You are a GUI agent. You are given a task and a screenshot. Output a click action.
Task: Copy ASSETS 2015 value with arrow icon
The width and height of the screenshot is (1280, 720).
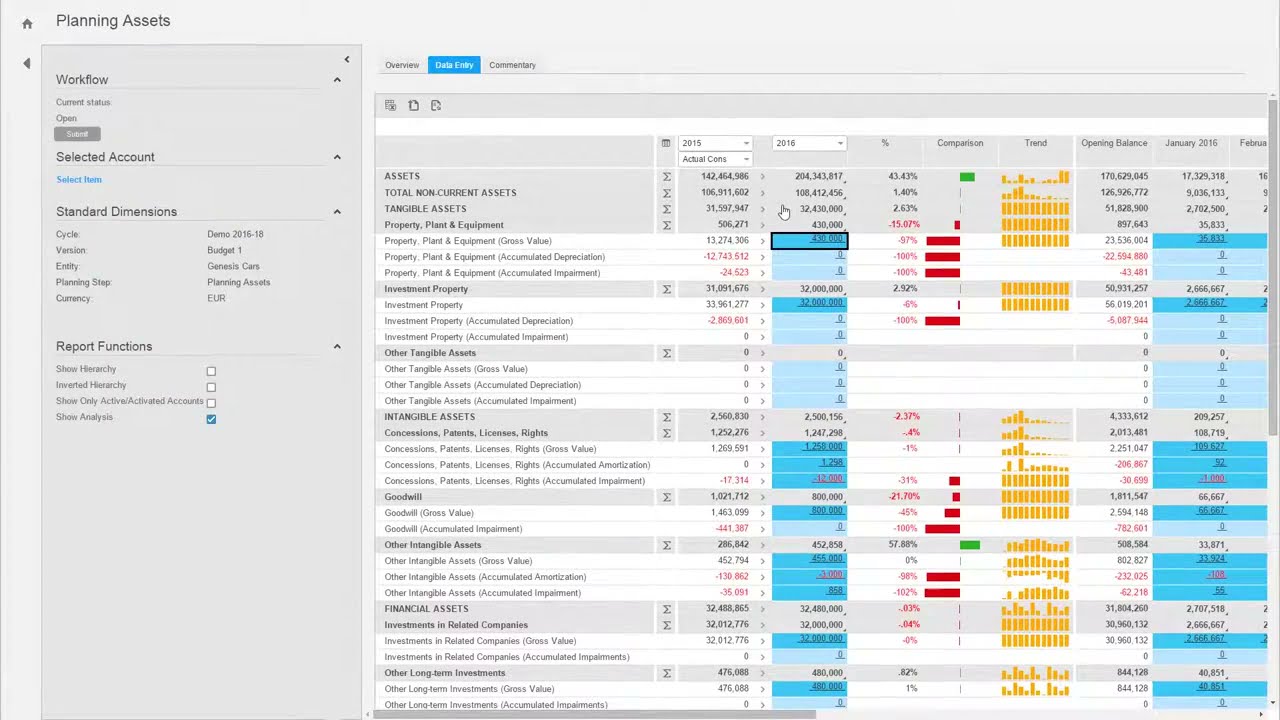pos(762,177)
